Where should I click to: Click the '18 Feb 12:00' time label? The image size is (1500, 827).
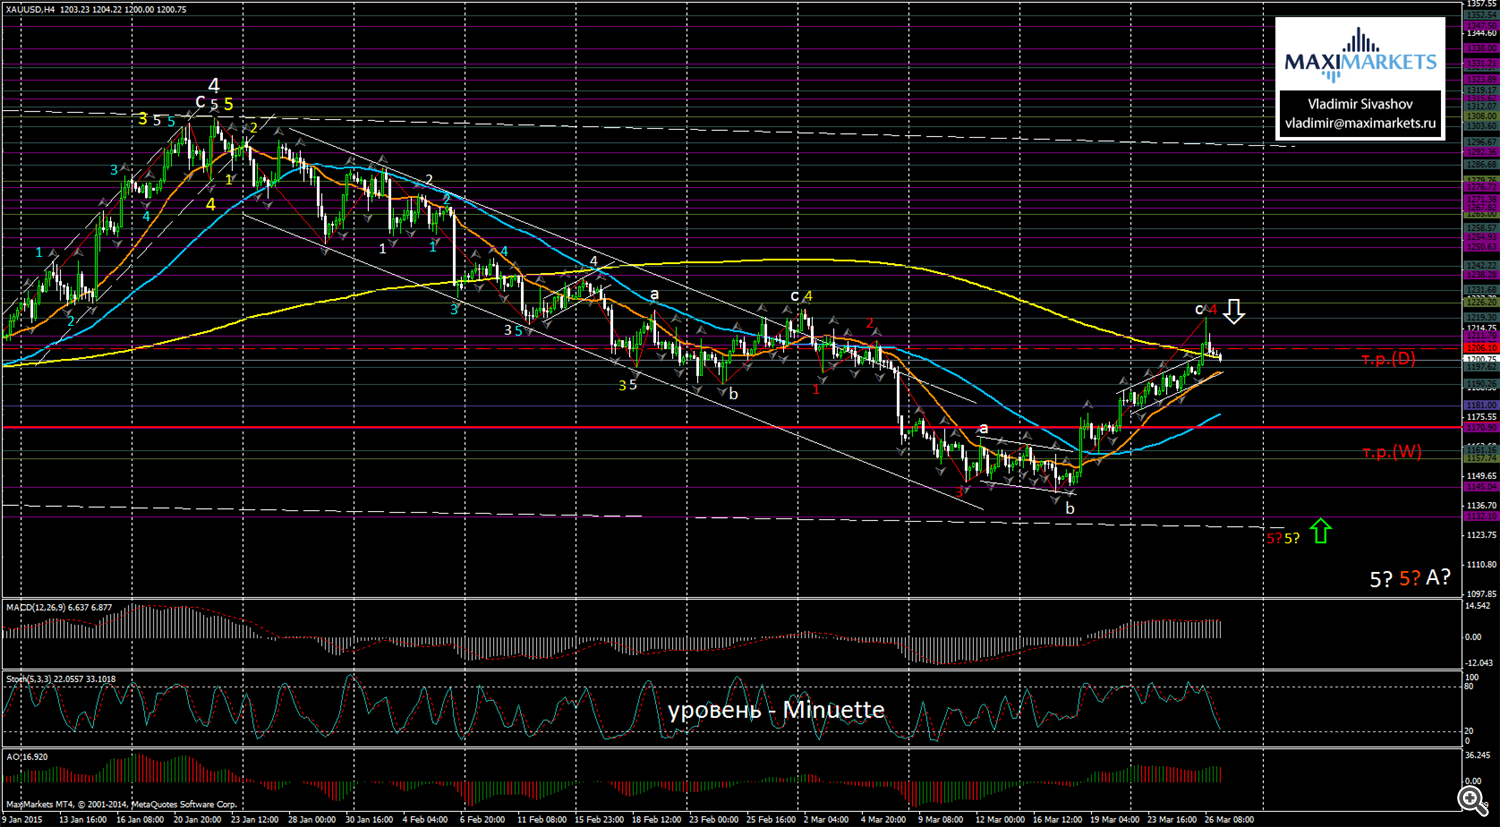(x=656, y=819)
